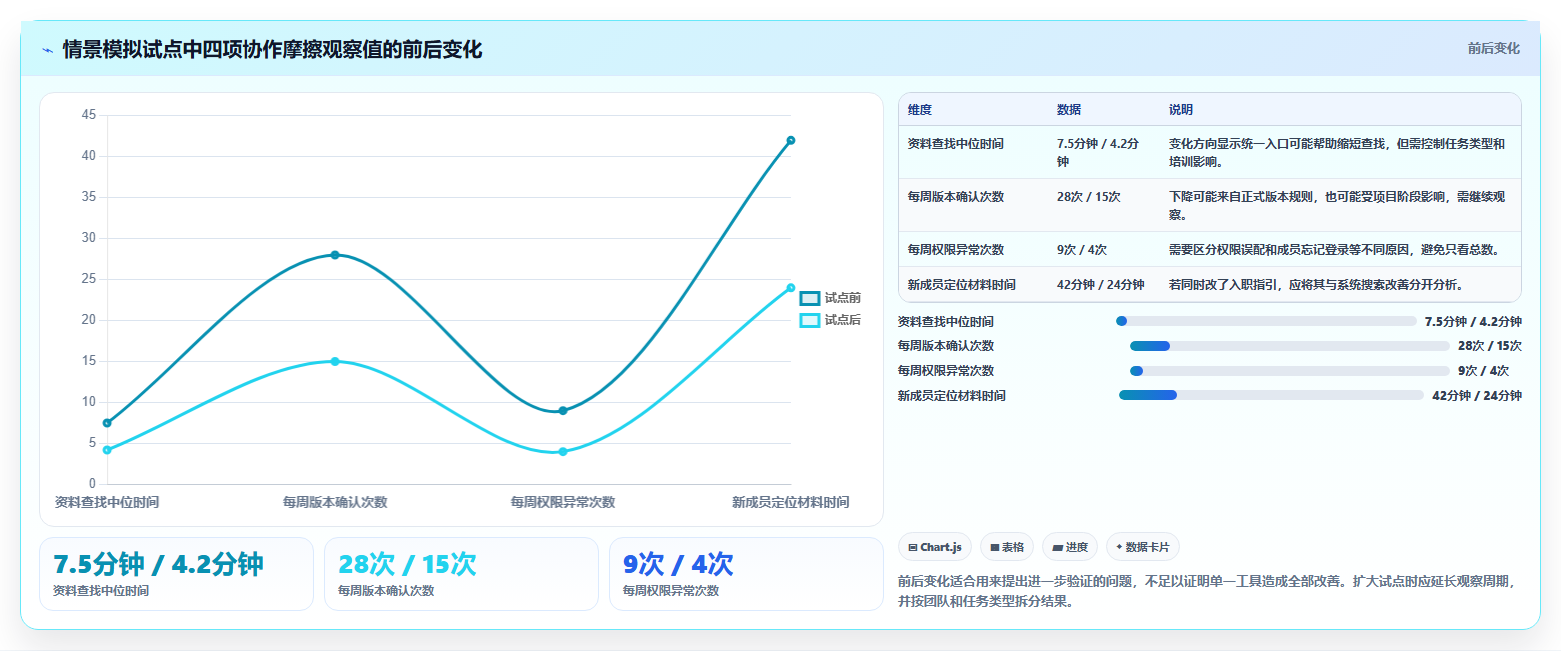Image resolution: width=1561 pixels, height=651 pixels.
Task: Click the 试点前 point for 每周权限异常次数
Action: (563, 411)
